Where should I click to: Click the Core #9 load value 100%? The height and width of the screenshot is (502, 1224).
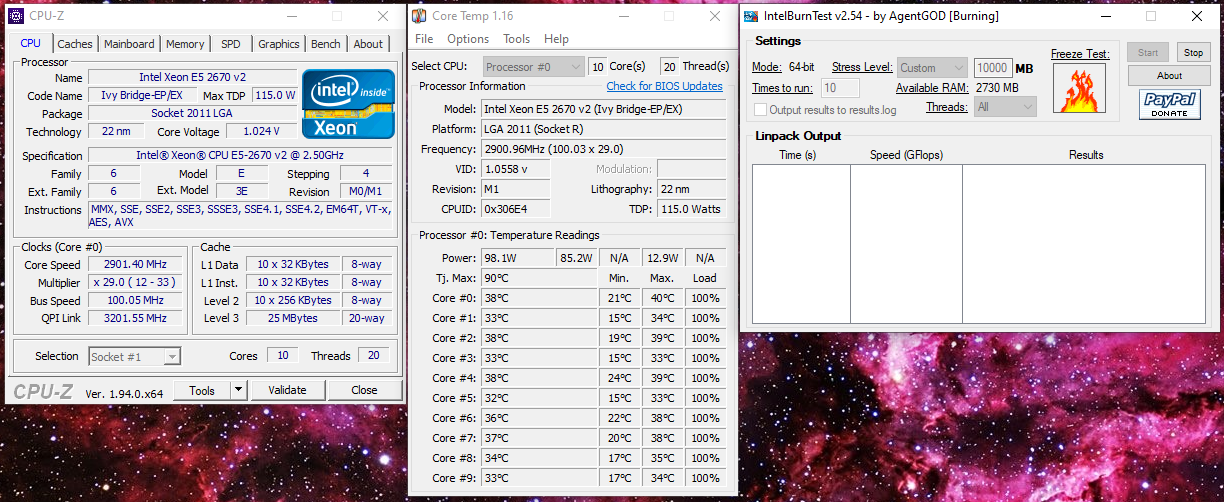705,478
